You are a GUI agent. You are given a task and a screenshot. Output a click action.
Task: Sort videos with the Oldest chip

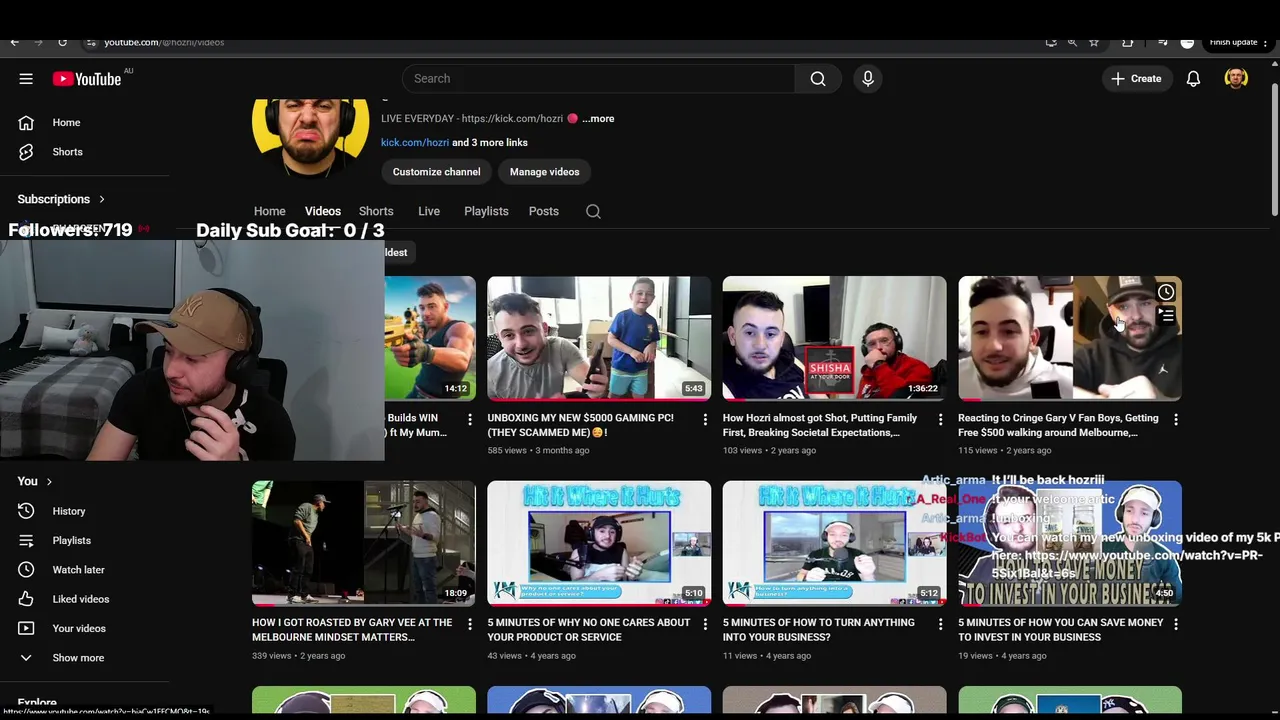click(399, 252)
